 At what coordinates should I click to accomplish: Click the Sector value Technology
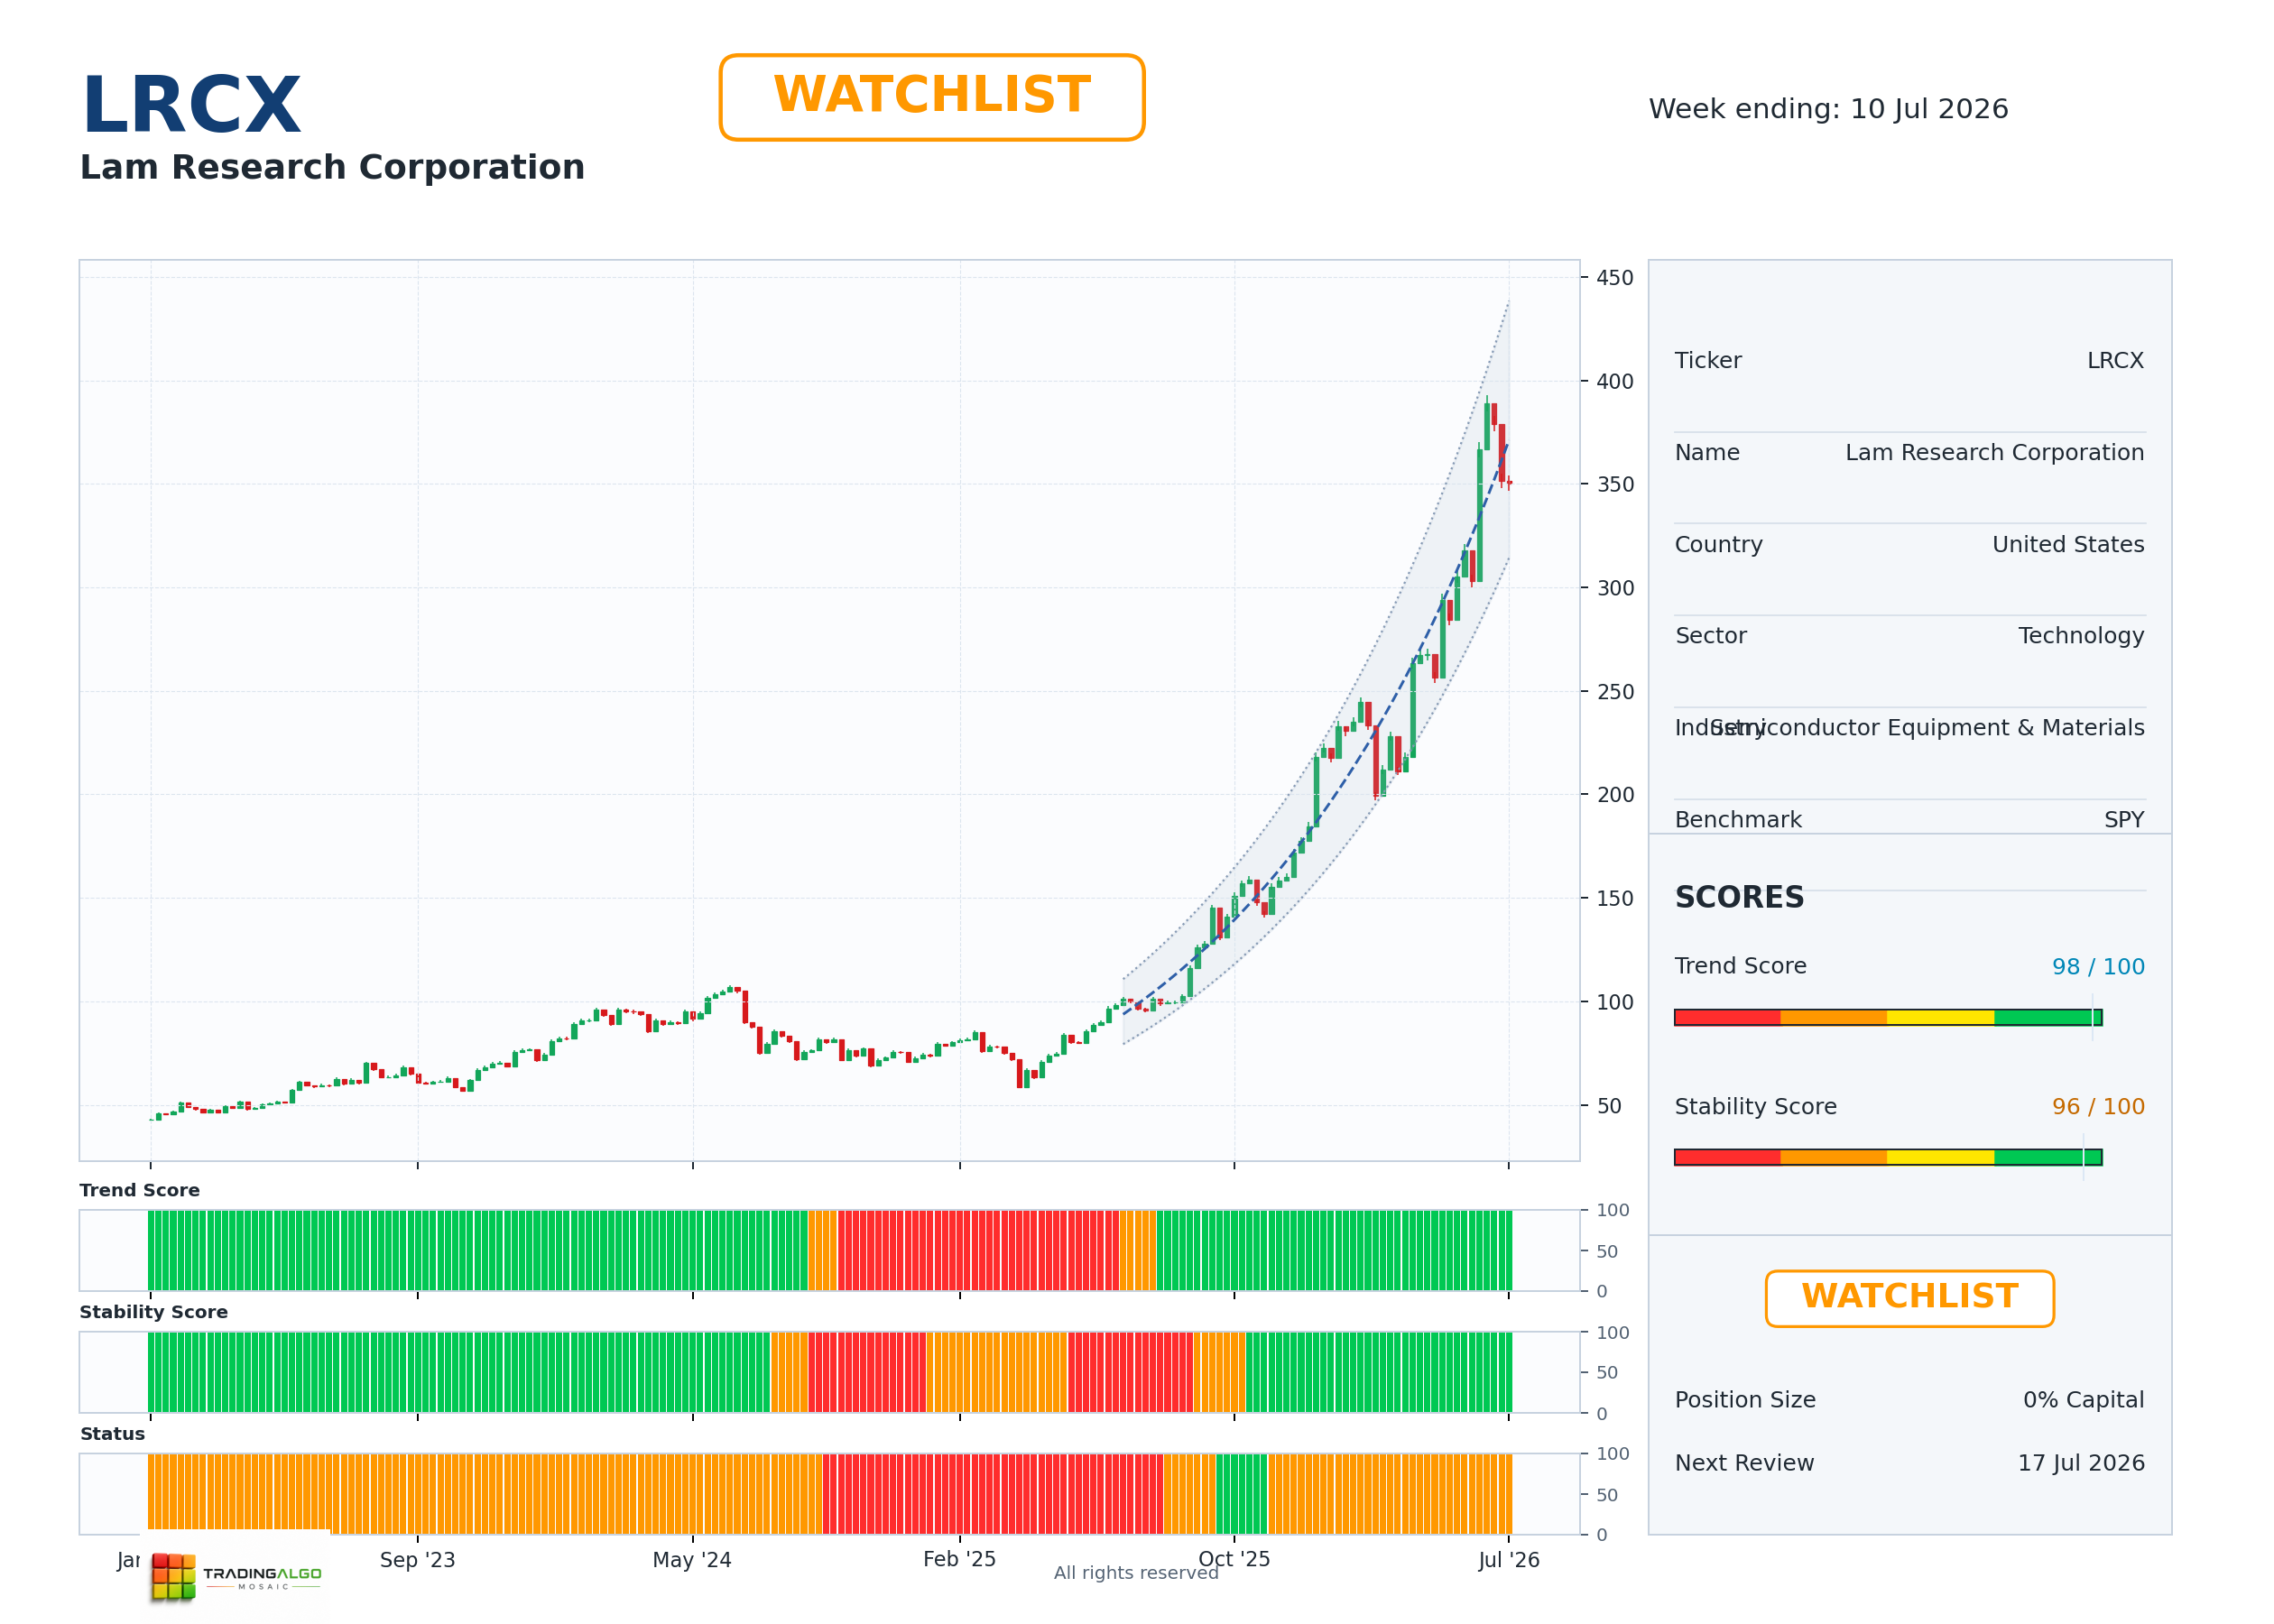(x=2081, y=636)
